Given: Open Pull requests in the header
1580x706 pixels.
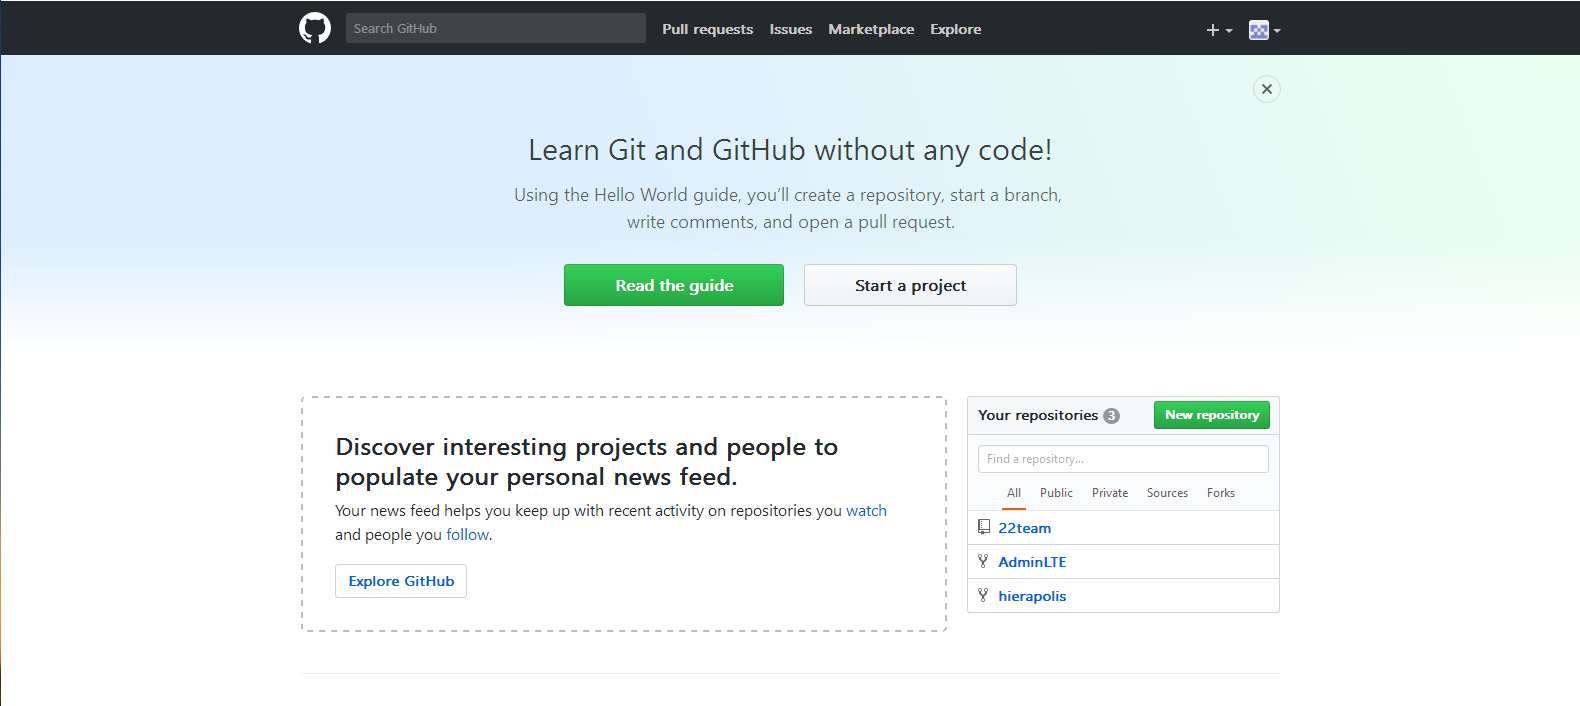Looking at the screenshot, I should [707, 29].
